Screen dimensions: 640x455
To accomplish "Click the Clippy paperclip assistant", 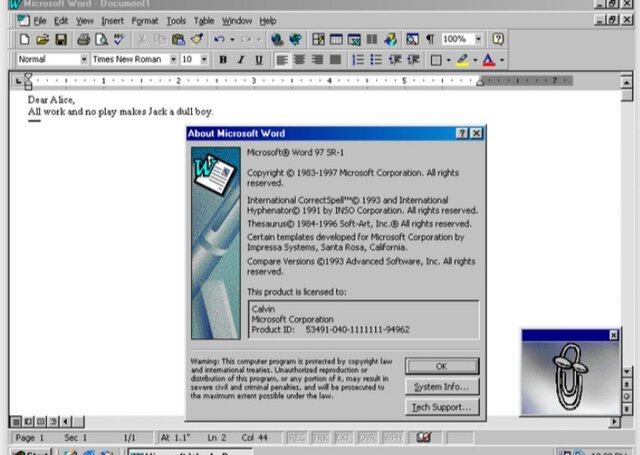I will [x=570, y=376].
